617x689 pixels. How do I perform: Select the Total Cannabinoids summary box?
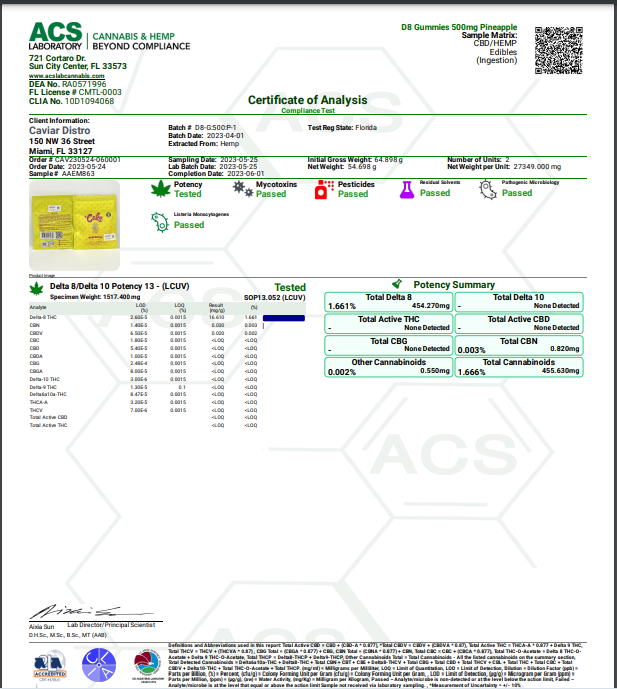[519, 367]
